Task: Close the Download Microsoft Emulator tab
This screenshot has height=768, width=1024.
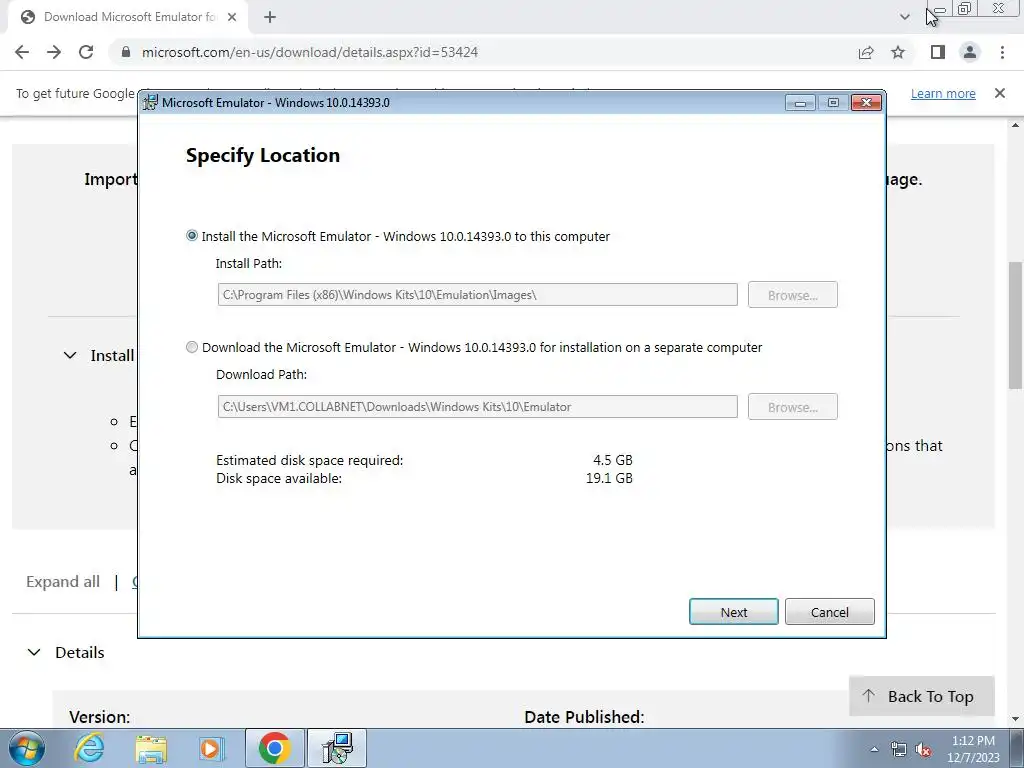Action: (x=232, y=17)
